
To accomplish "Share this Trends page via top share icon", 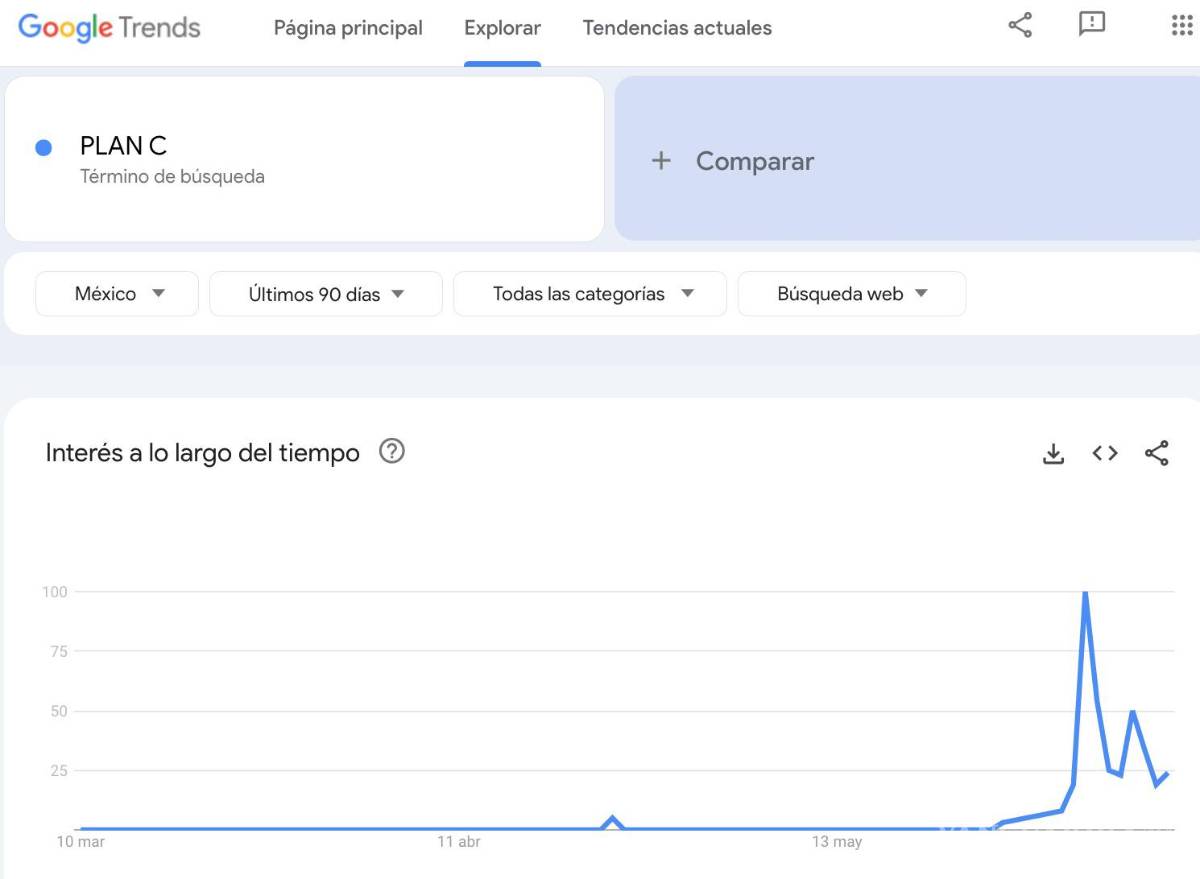I will 1020,26.
